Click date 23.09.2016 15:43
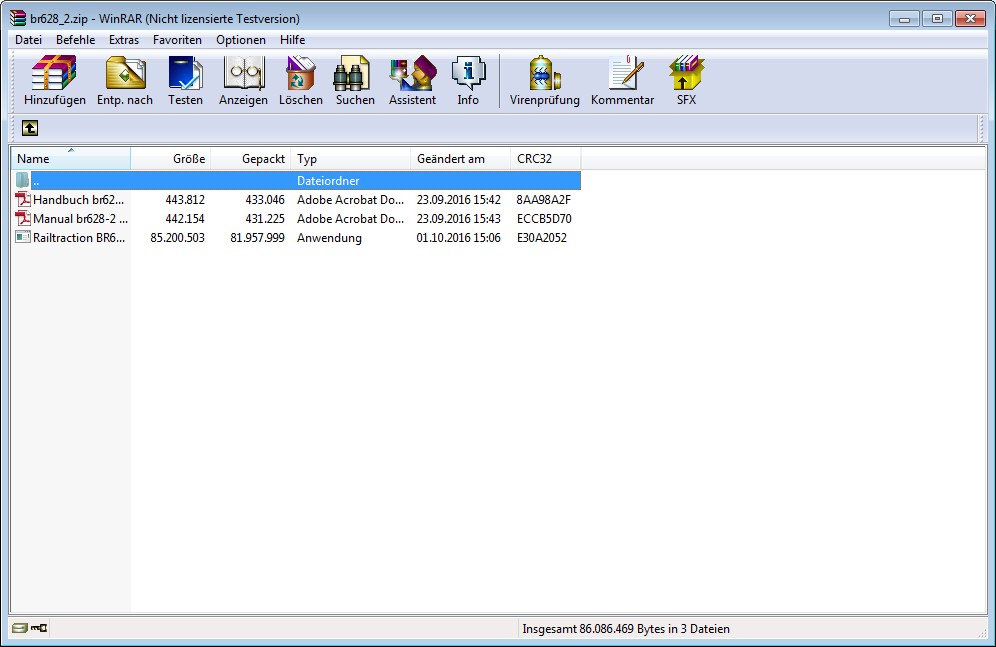The height and width of the screenshot is (647, 996). [459, 218]
